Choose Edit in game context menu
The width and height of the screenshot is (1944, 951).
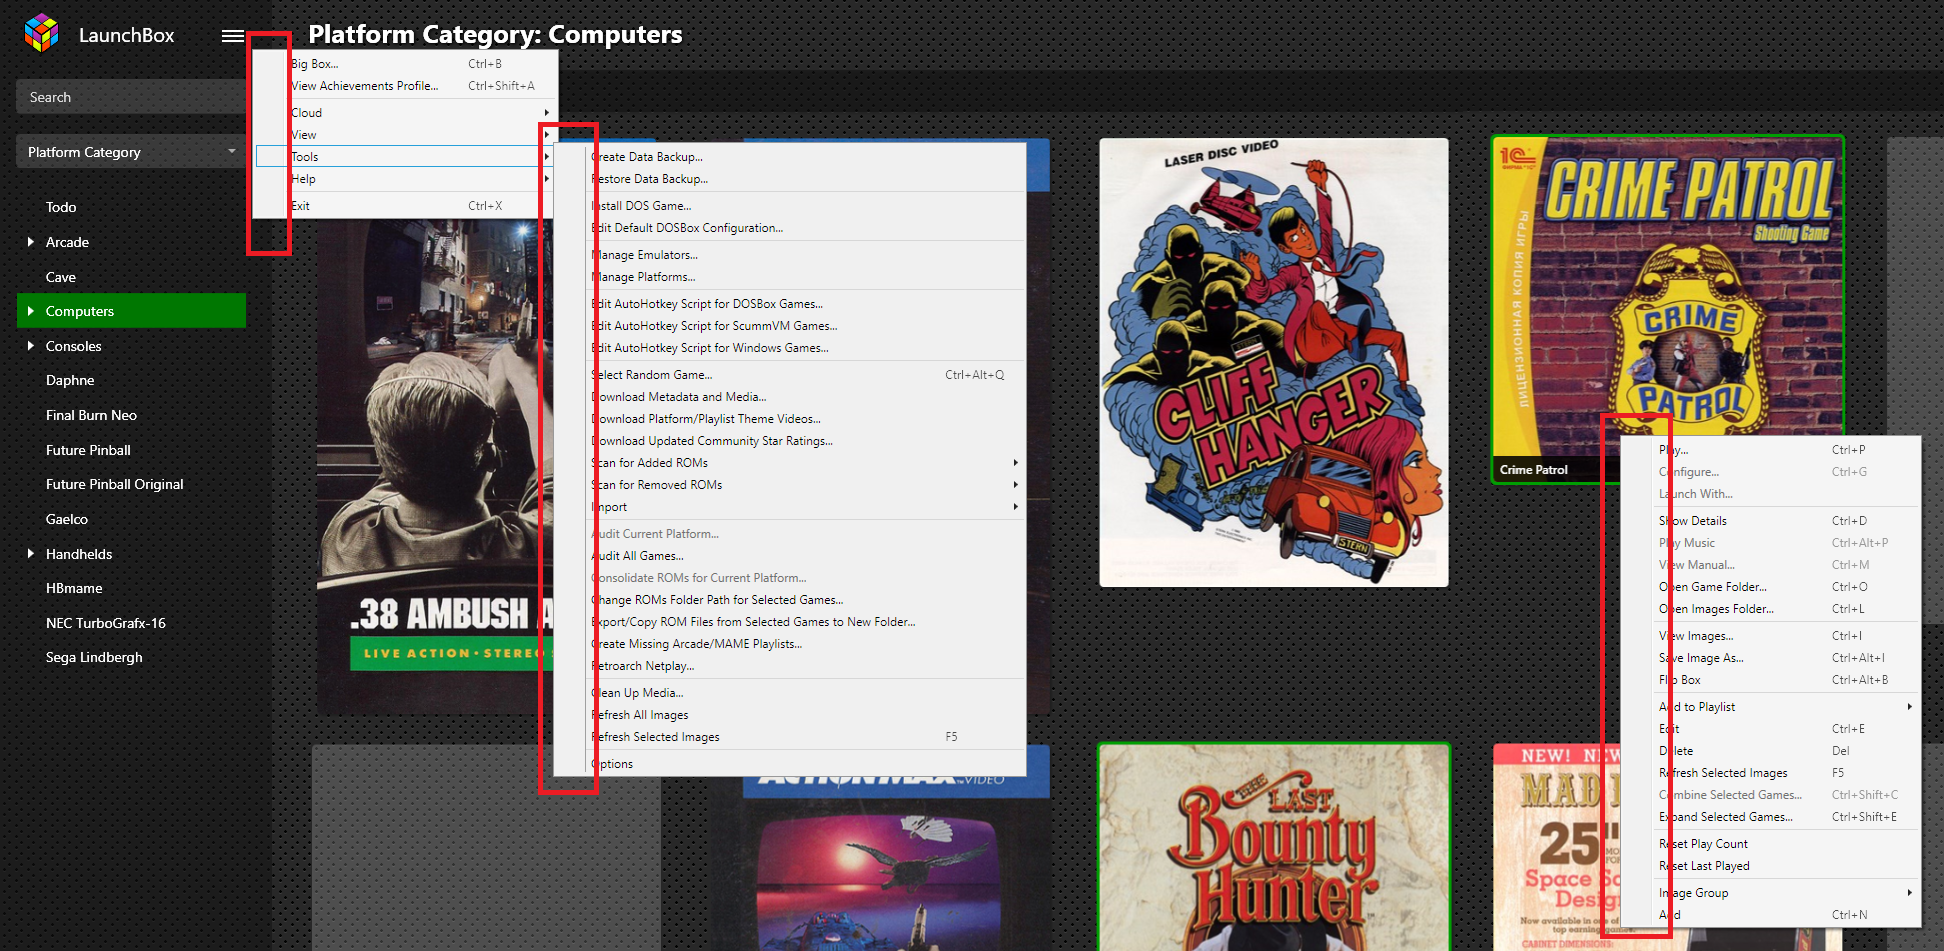point(1770,729)
